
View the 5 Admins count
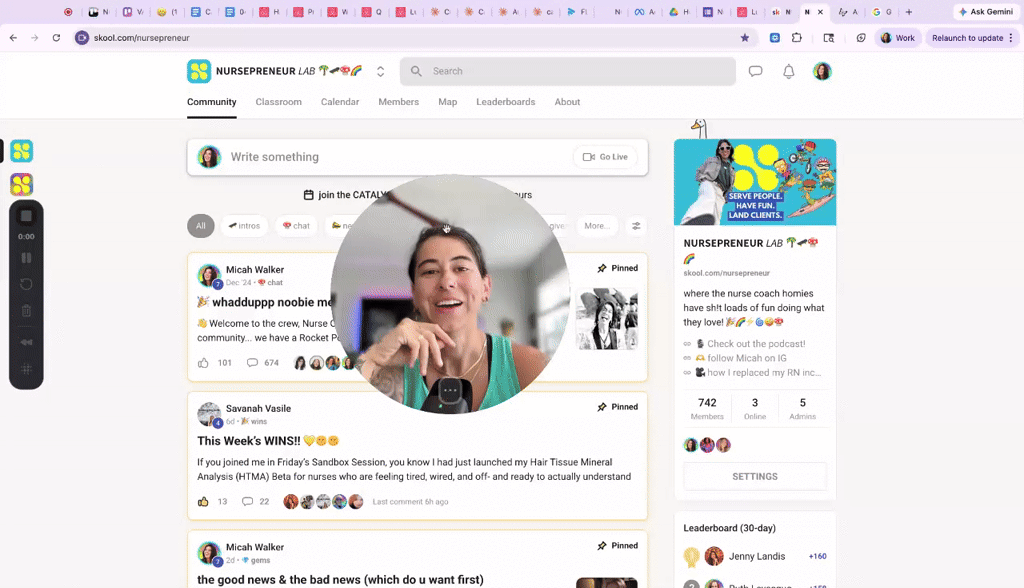pos(803,408)
